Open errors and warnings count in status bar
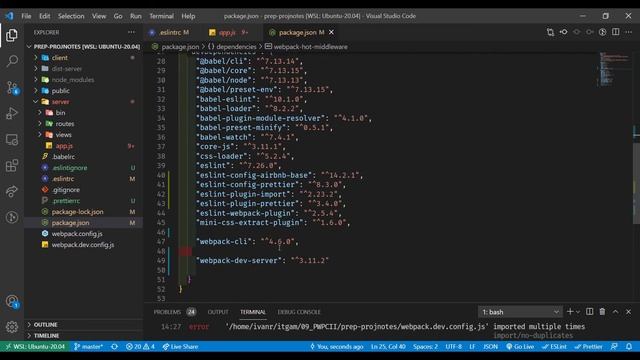Viewport: 640px width, 360px height. pos(140,347)
